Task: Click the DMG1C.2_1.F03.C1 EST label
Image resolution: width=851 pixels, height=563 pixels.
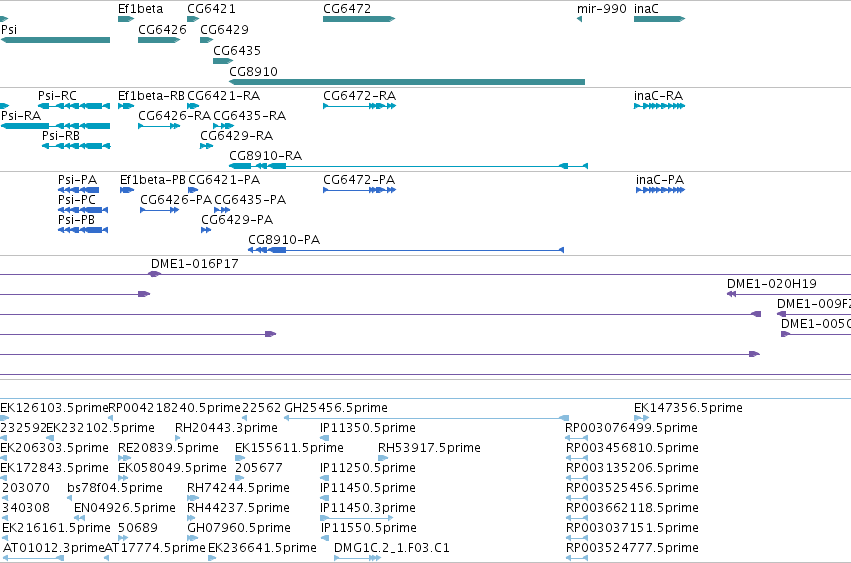Action: (392, 548)
